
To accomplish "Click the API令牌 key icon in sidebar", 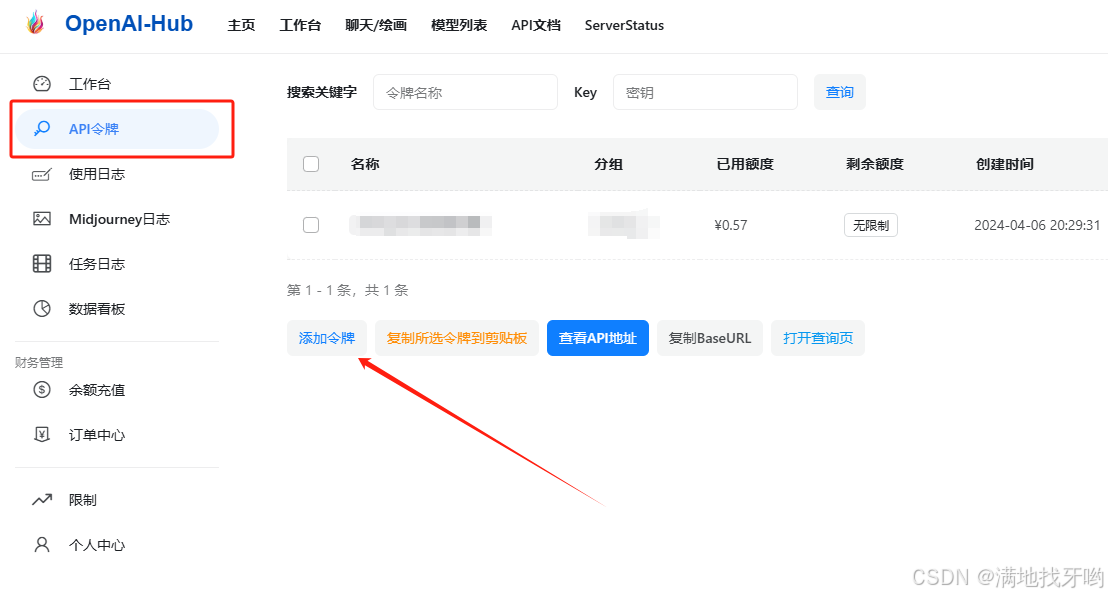I will (42, 129).
